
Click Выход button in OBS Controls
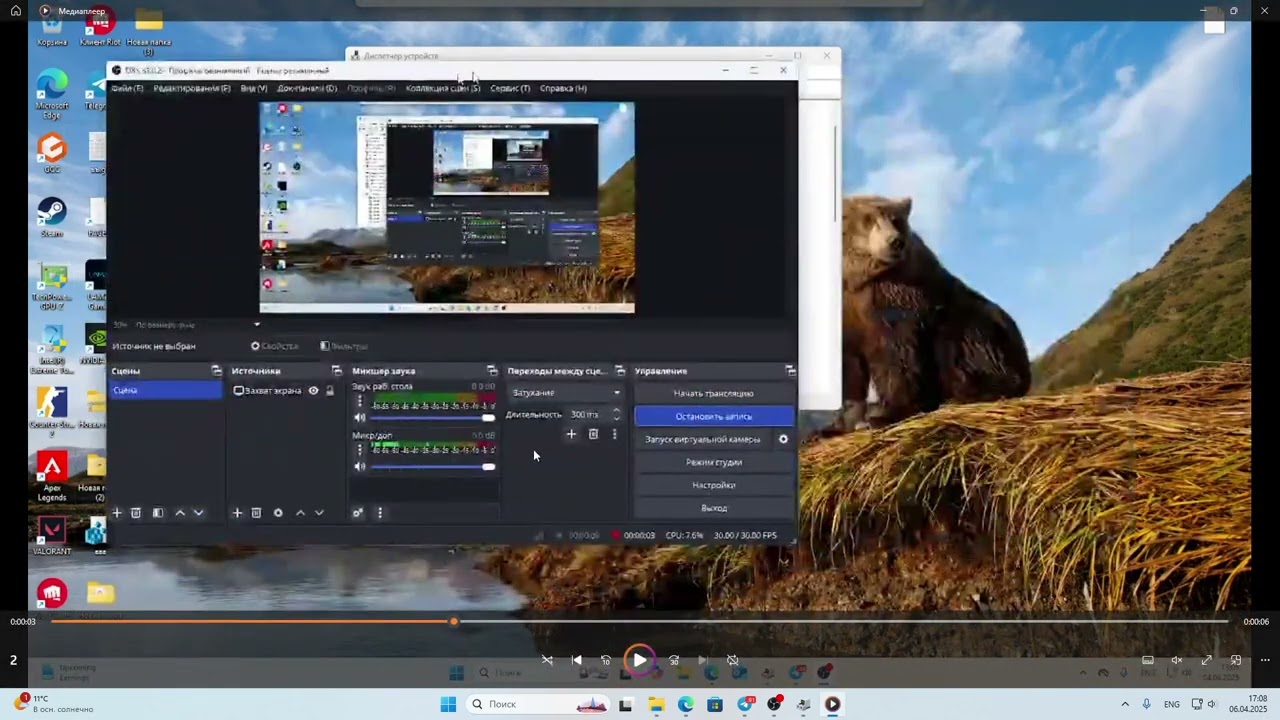click(x=714, y=508)
